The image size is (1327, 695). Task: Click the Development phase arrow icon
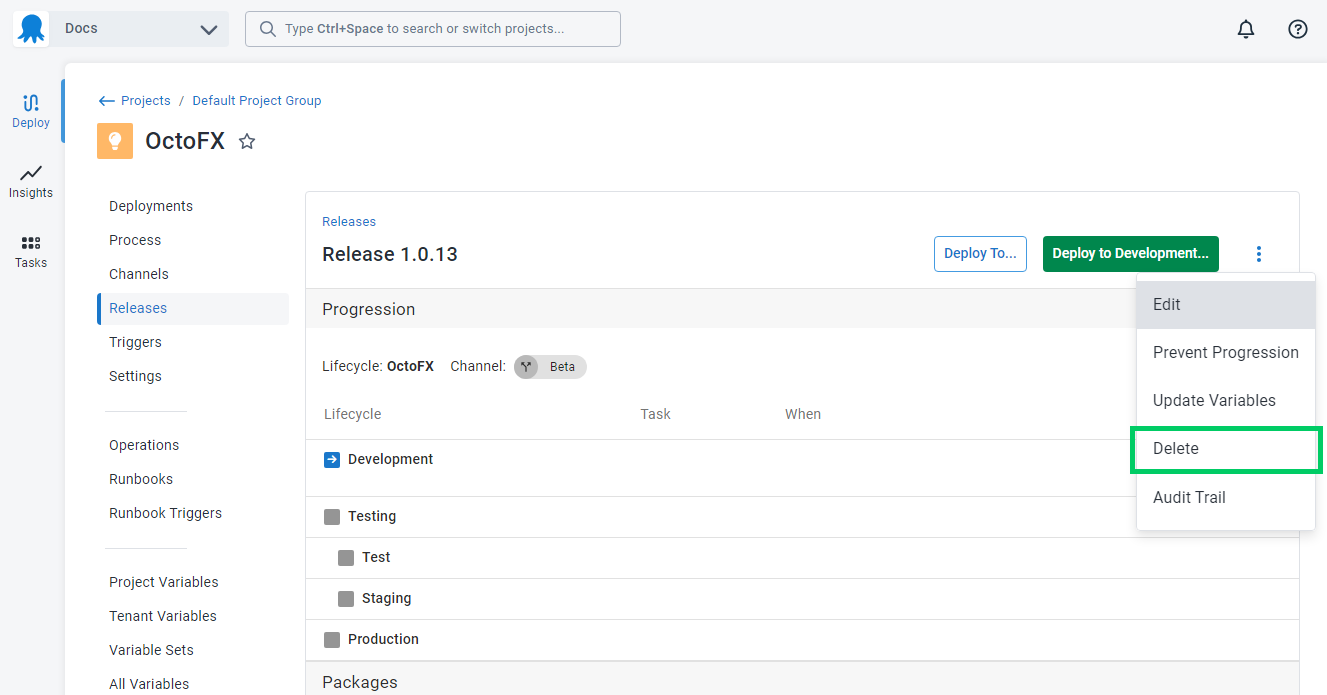tap(332, 460)
